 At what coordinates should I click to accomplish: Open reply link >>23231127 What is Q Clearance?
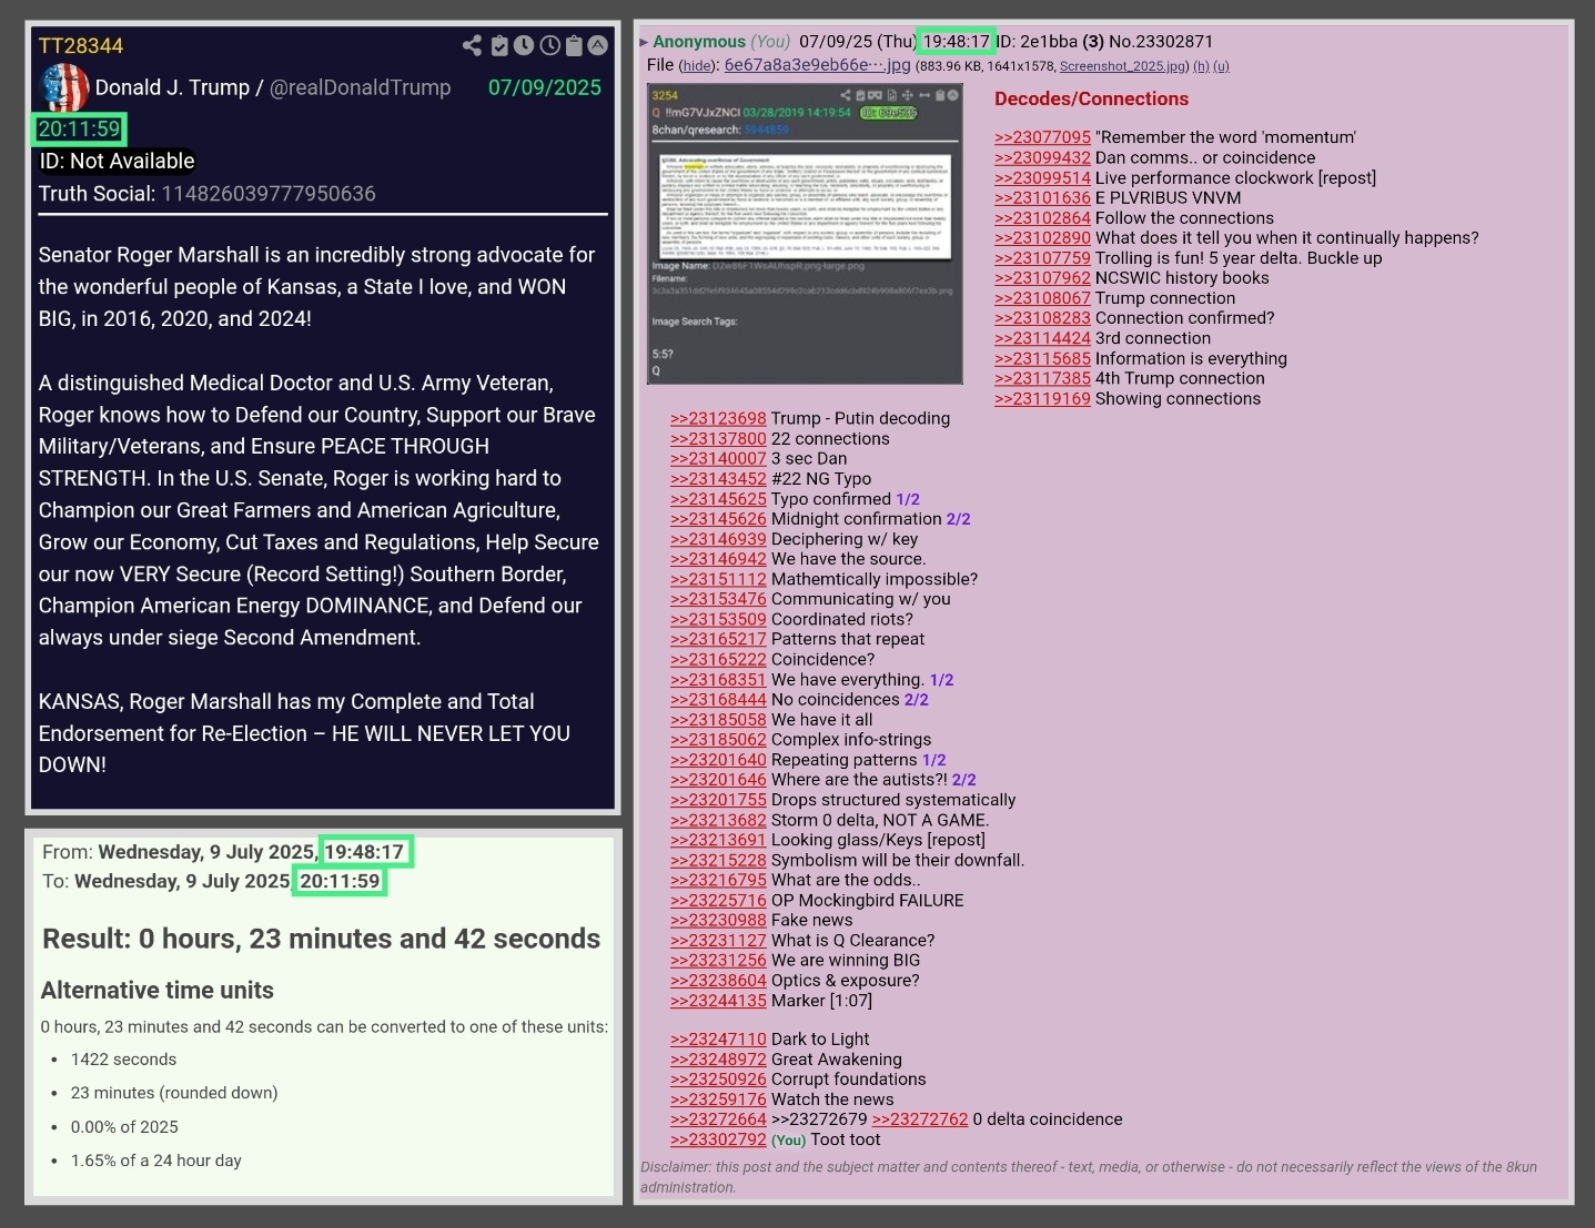[x=718, y=940]
